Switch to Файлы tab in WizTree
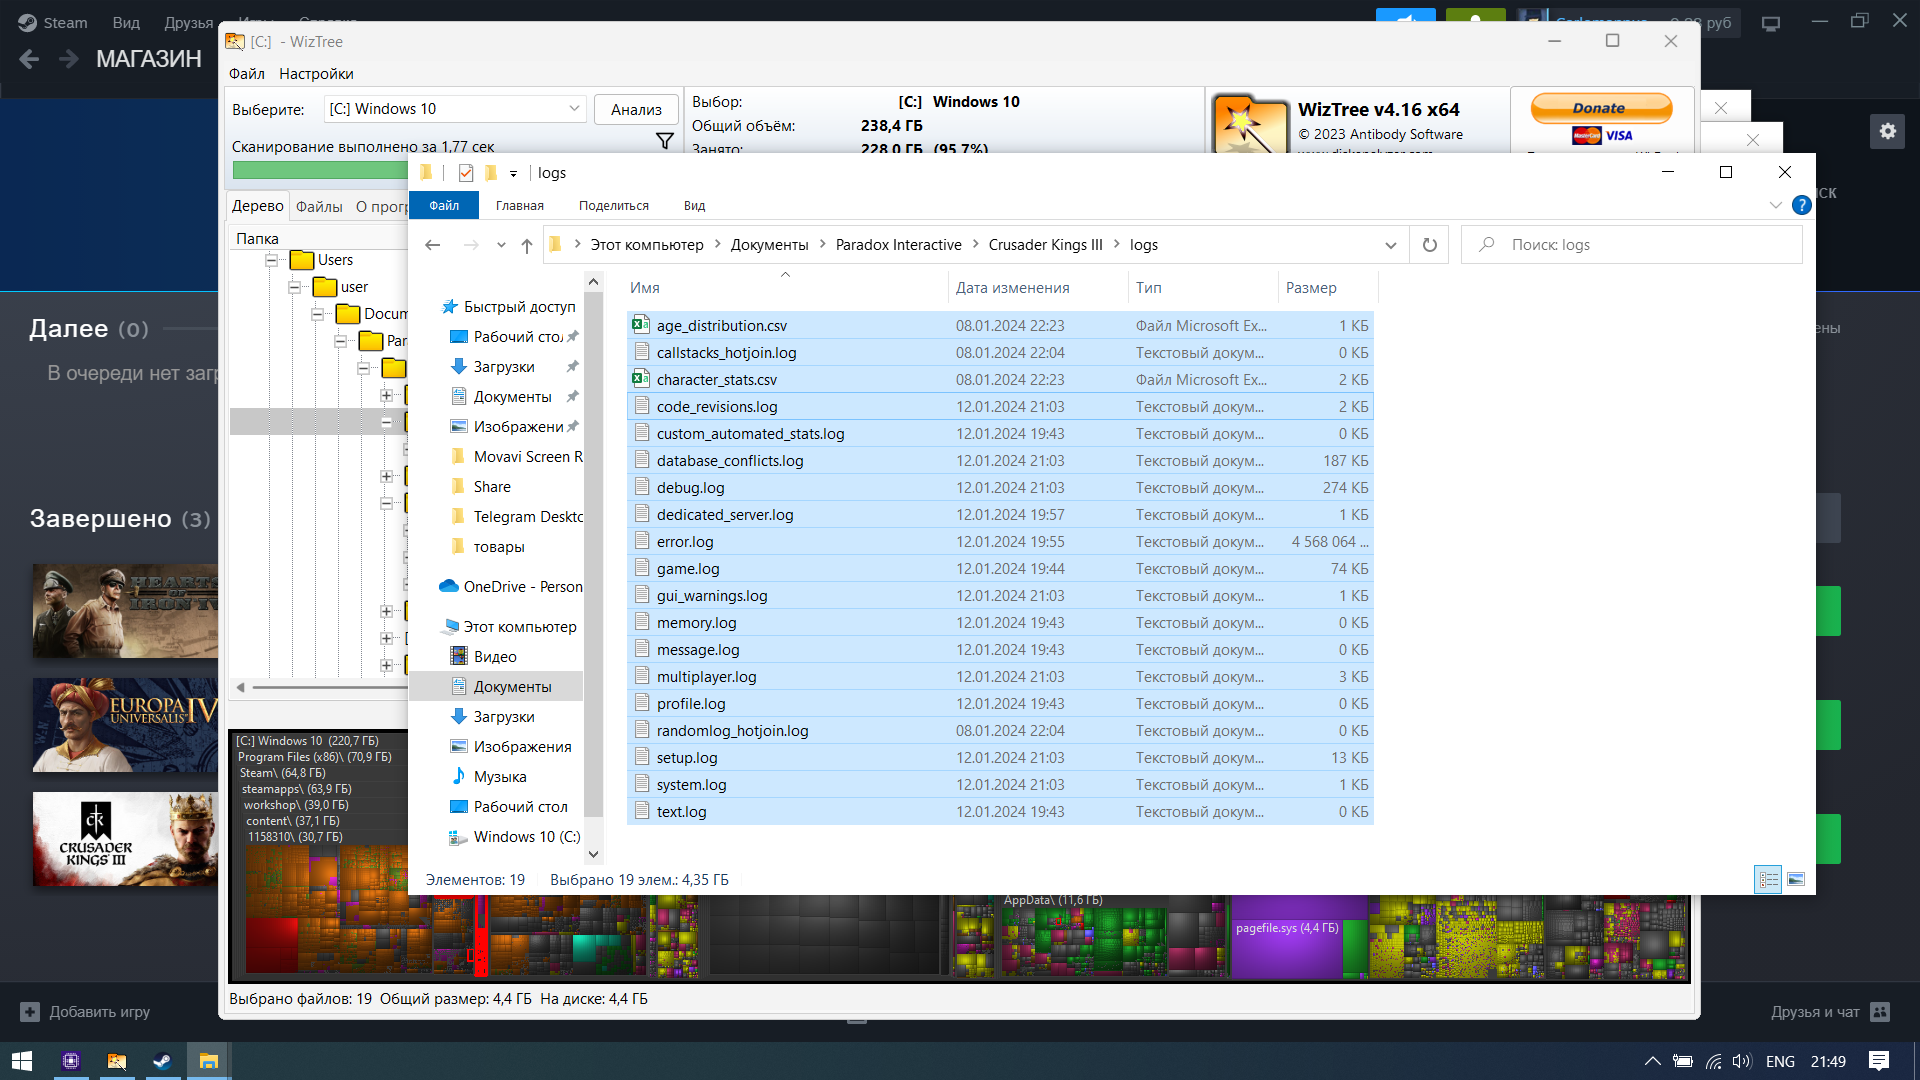This screenshot has height=1080, width=1920. point(319,207)
